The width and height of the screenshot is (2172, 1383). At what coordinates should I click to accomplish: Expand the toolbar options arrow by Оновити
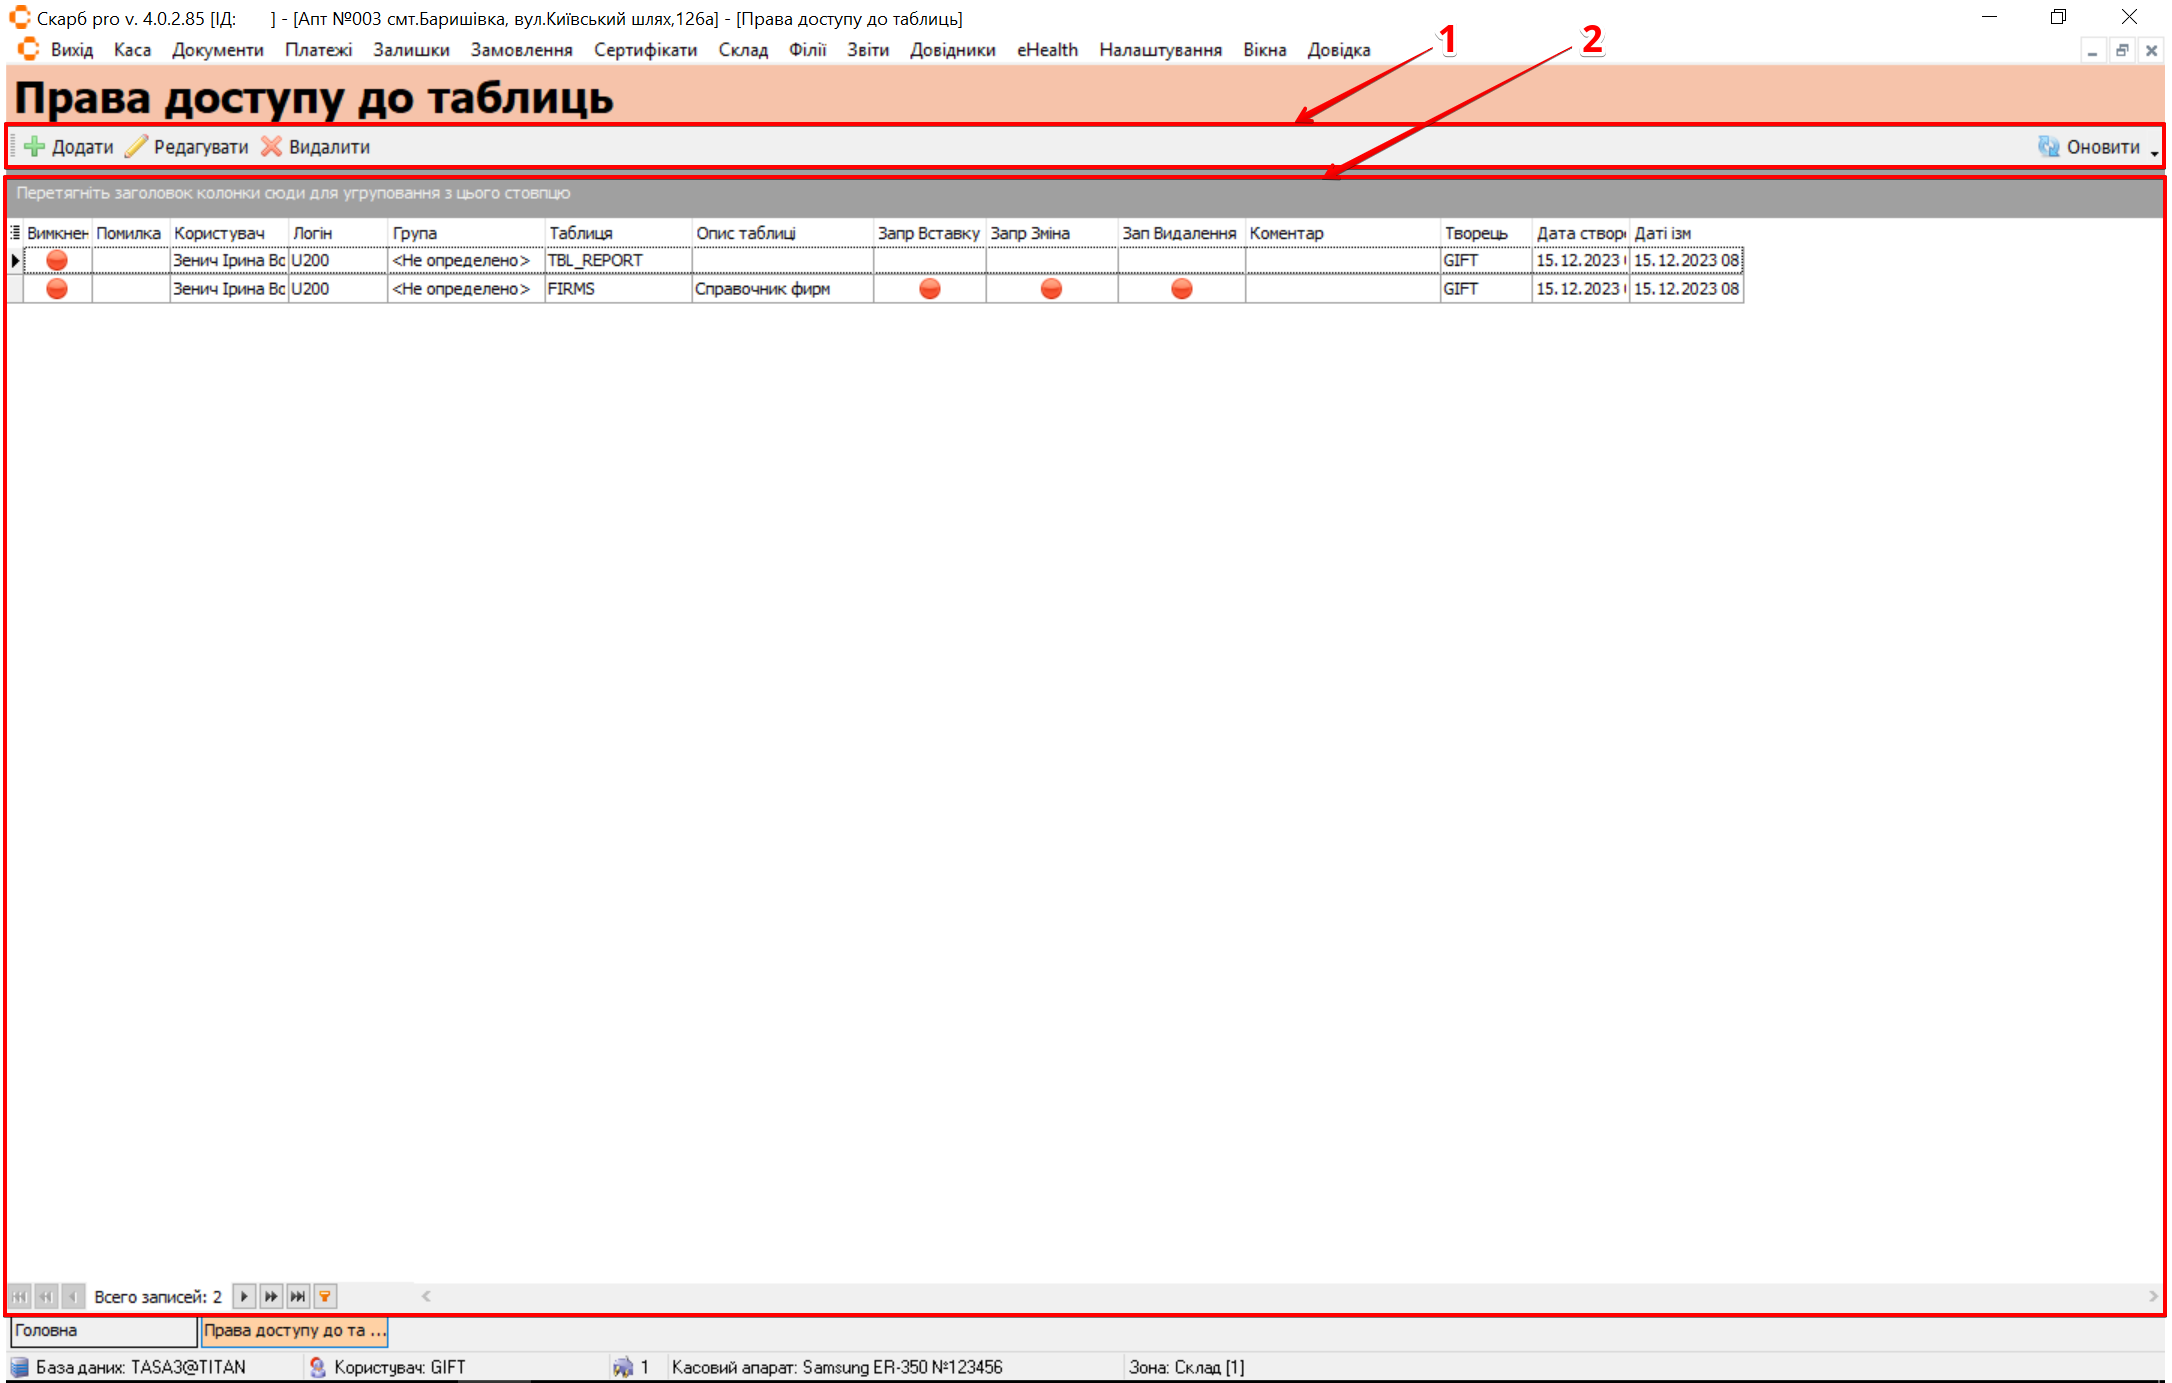coord(2154,152)
